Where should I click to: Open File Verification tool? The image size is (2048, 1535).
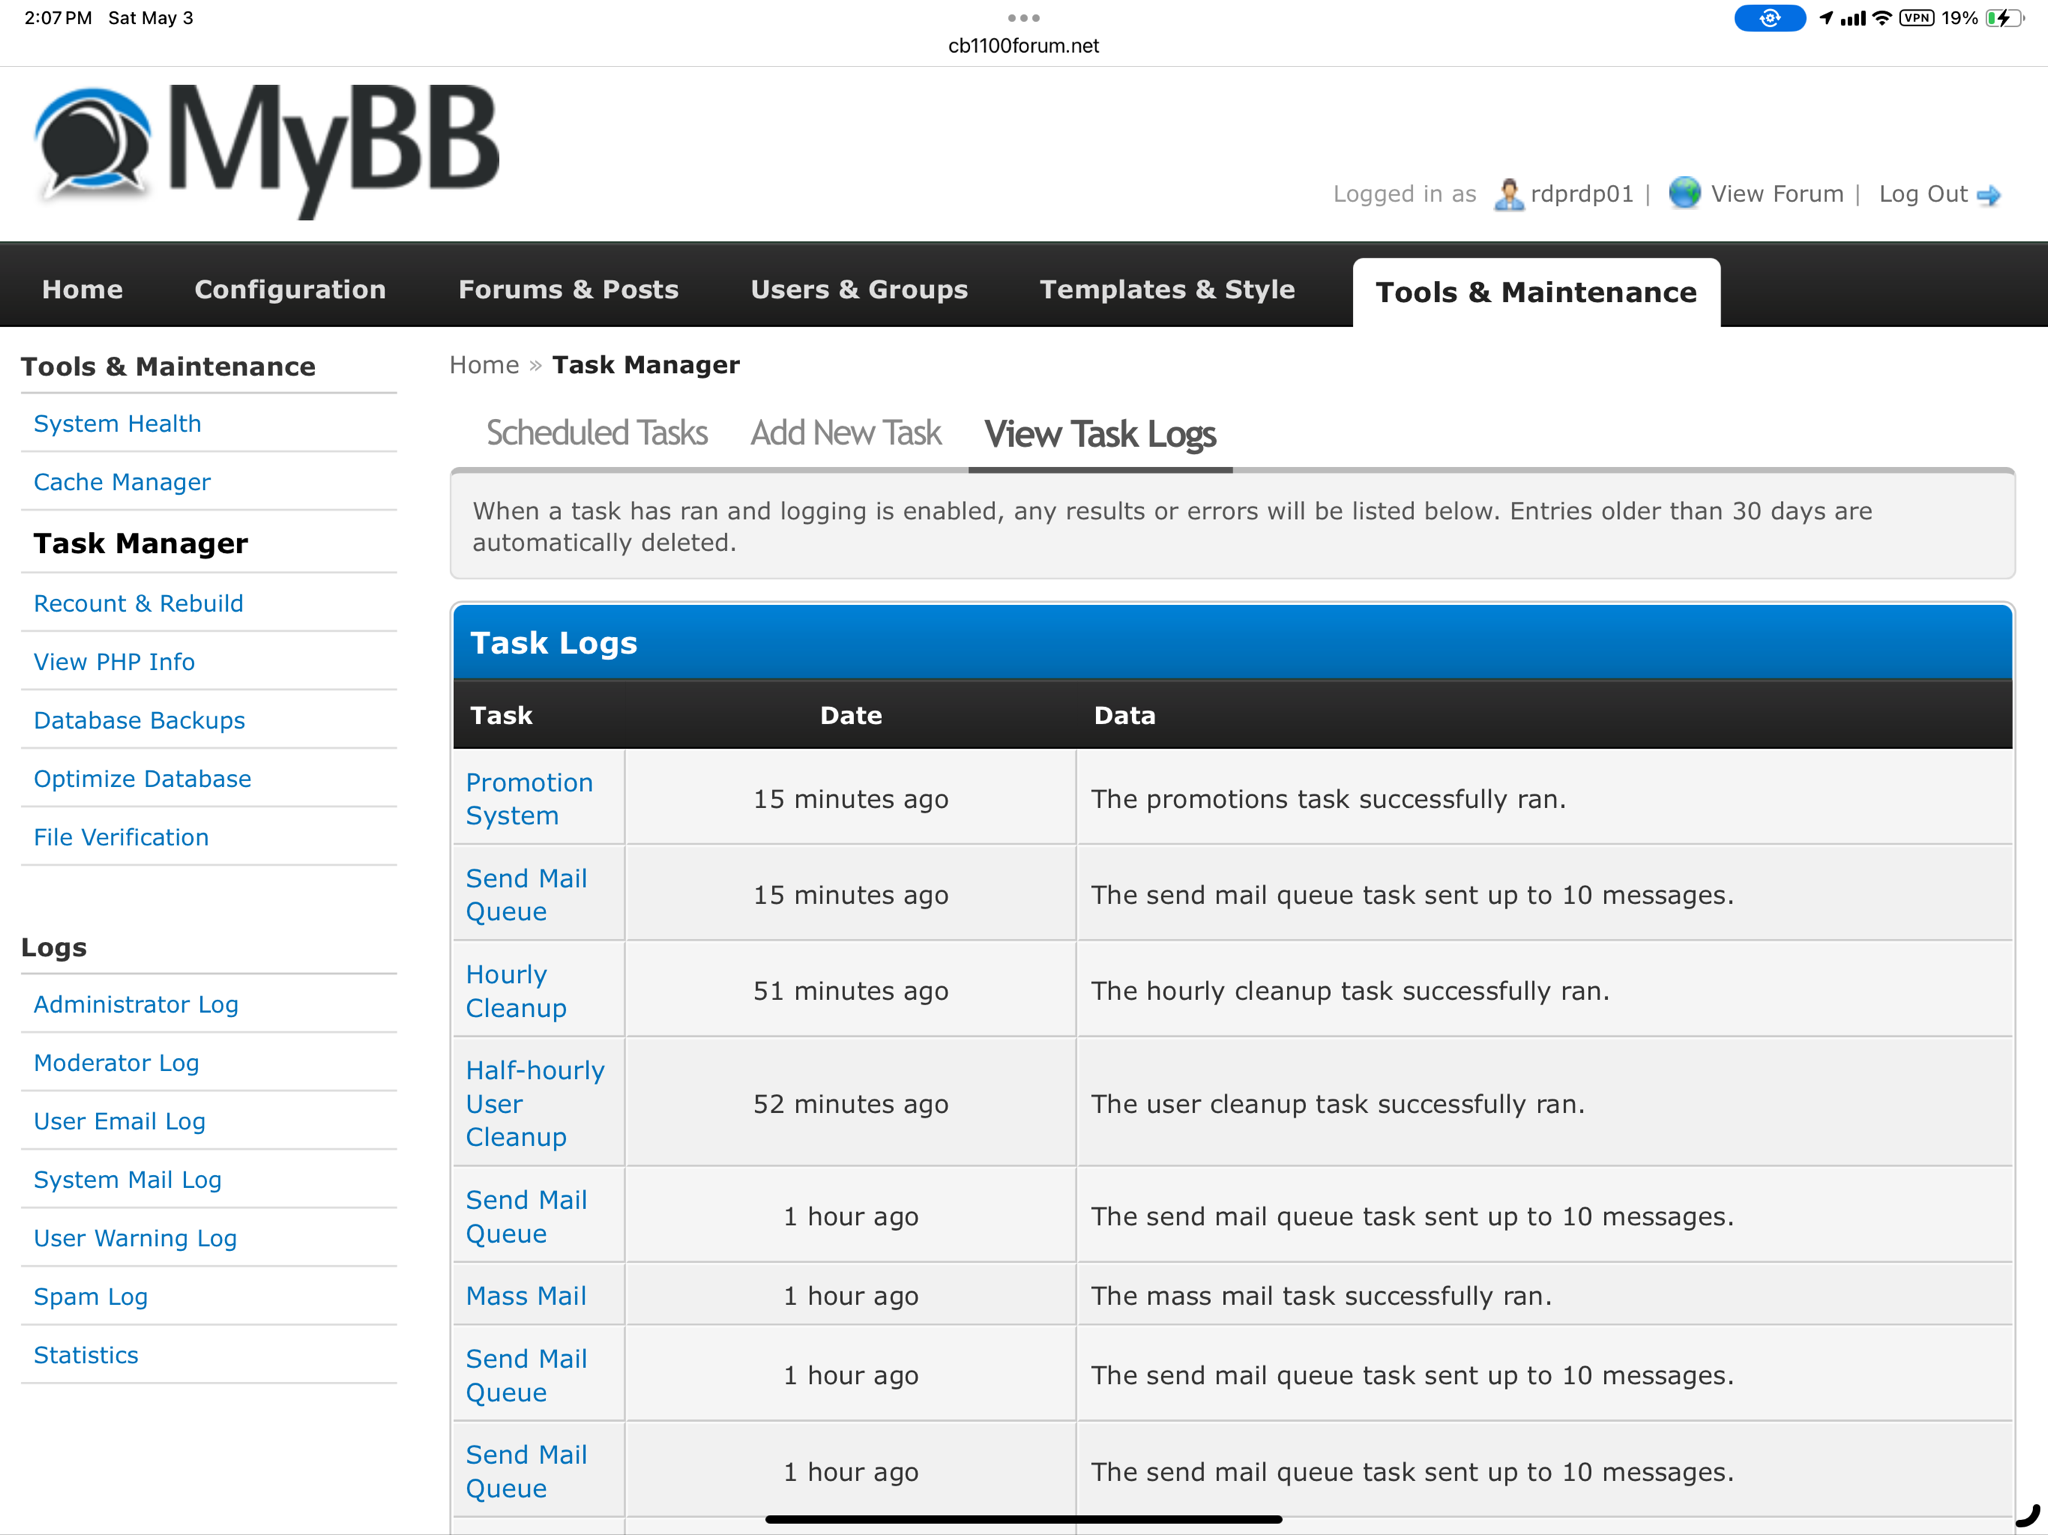121,838
